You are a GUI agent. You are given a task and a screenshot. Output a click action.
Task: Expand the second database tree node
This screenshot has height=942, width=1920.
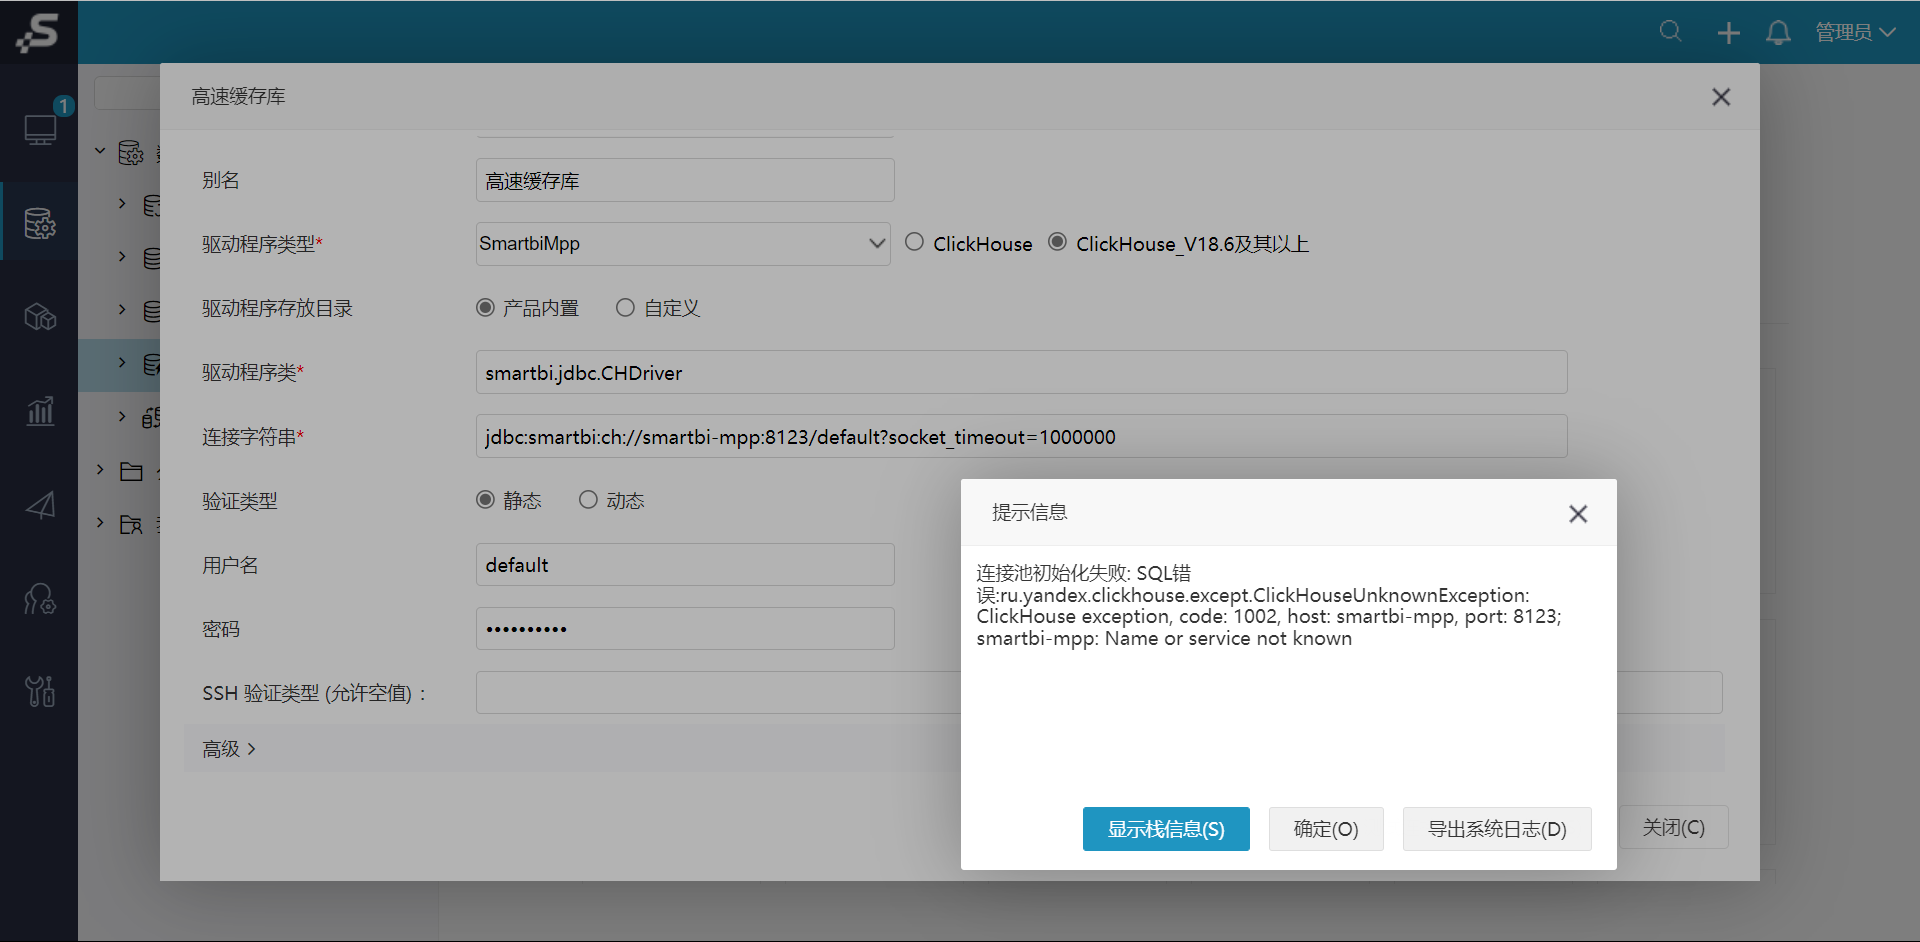coord(122,256)
